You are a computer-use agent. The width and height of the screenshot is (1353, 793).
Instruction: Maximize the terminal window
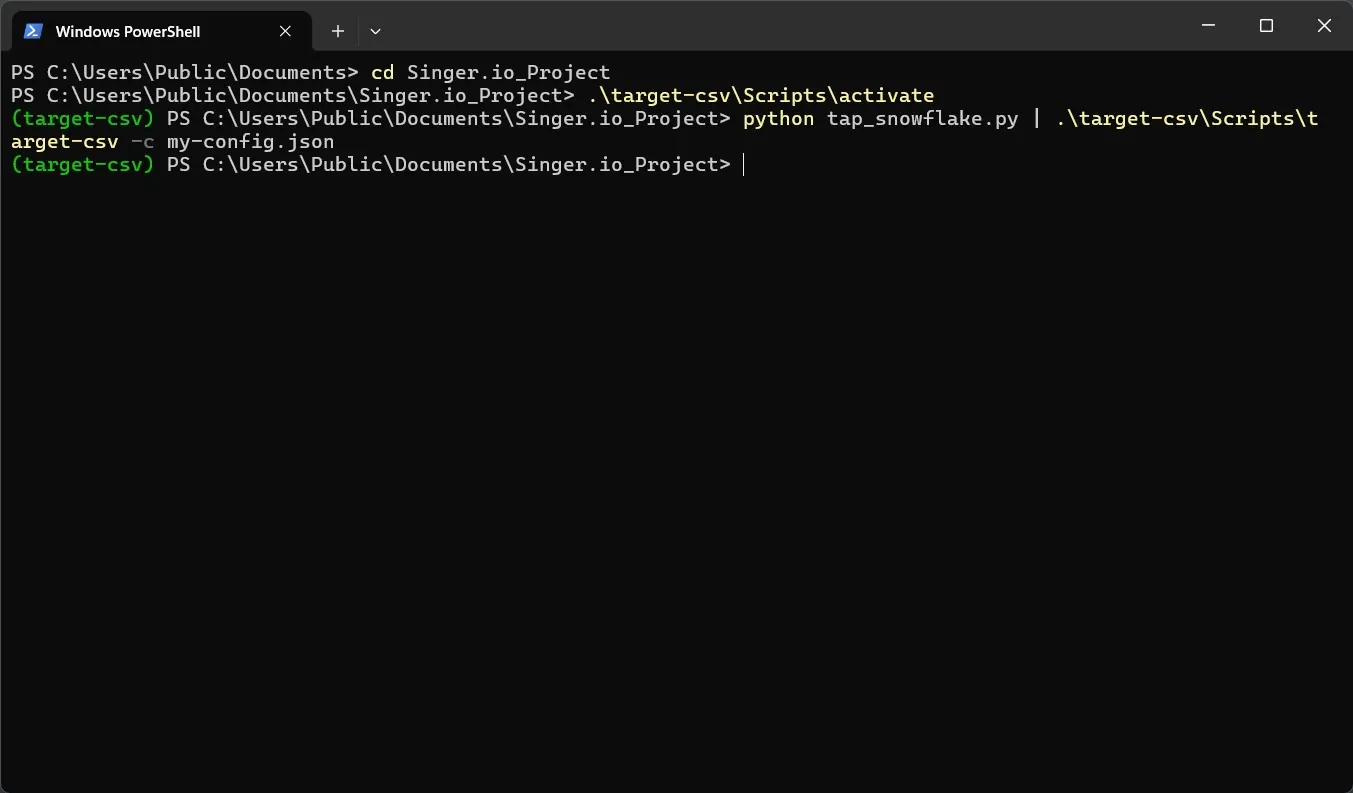1266,26
